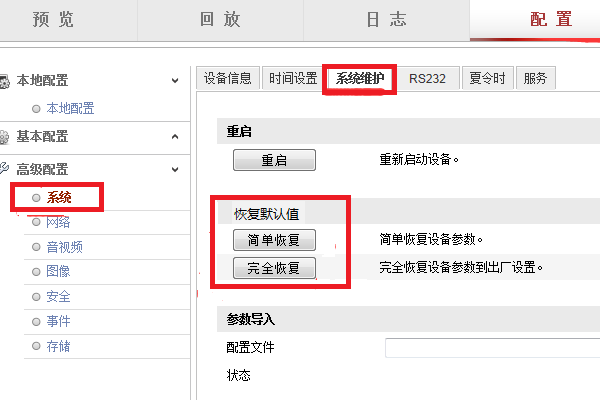This screenshot has width=600, height=400.
Task: Select the 配置 (Configuration) top tab
Action: [x=551, y=19]
